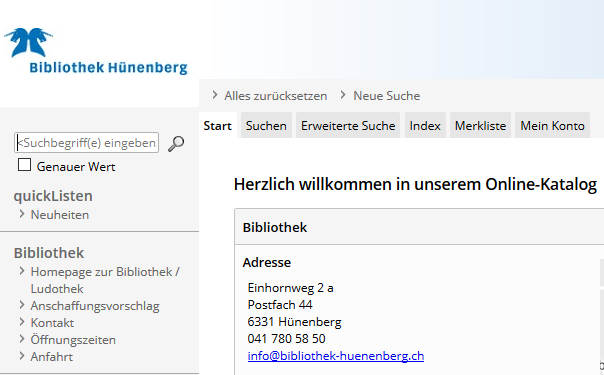This screenshot has height=375, width=604.
Task: Open Homepage zur Bibliothek / Ludothek link
Action: 105,280
